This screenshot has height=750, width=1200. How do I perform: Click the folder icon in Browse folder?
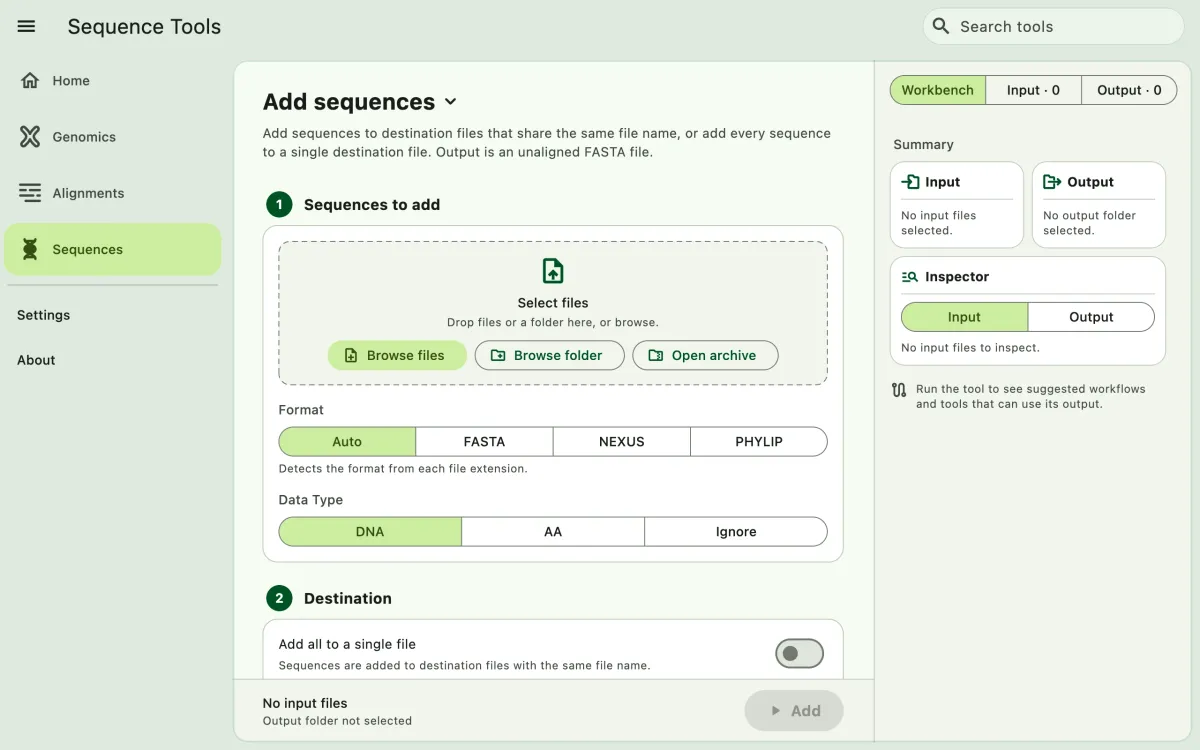(x=498, y=355)
